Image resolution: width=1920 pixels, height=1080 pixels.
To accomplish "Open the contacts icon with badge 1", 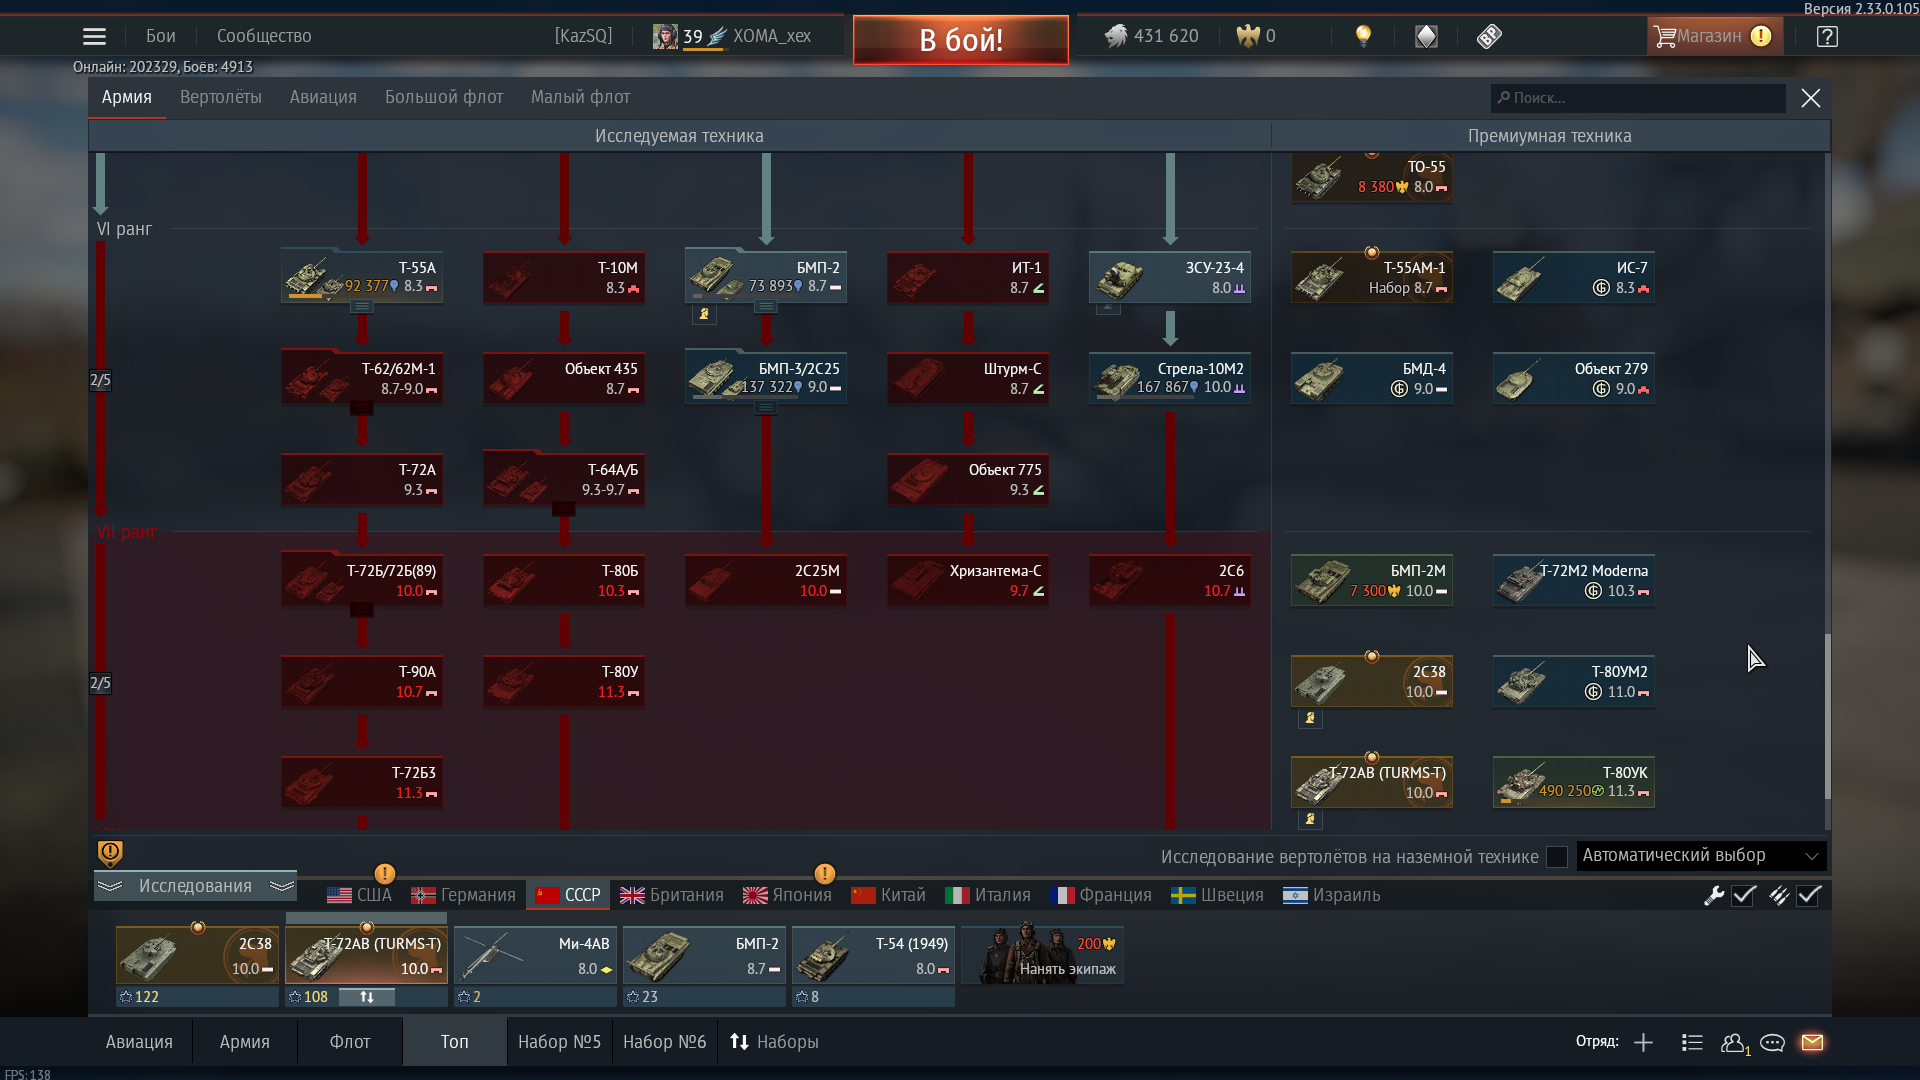I will (x=1734, y=1043).
